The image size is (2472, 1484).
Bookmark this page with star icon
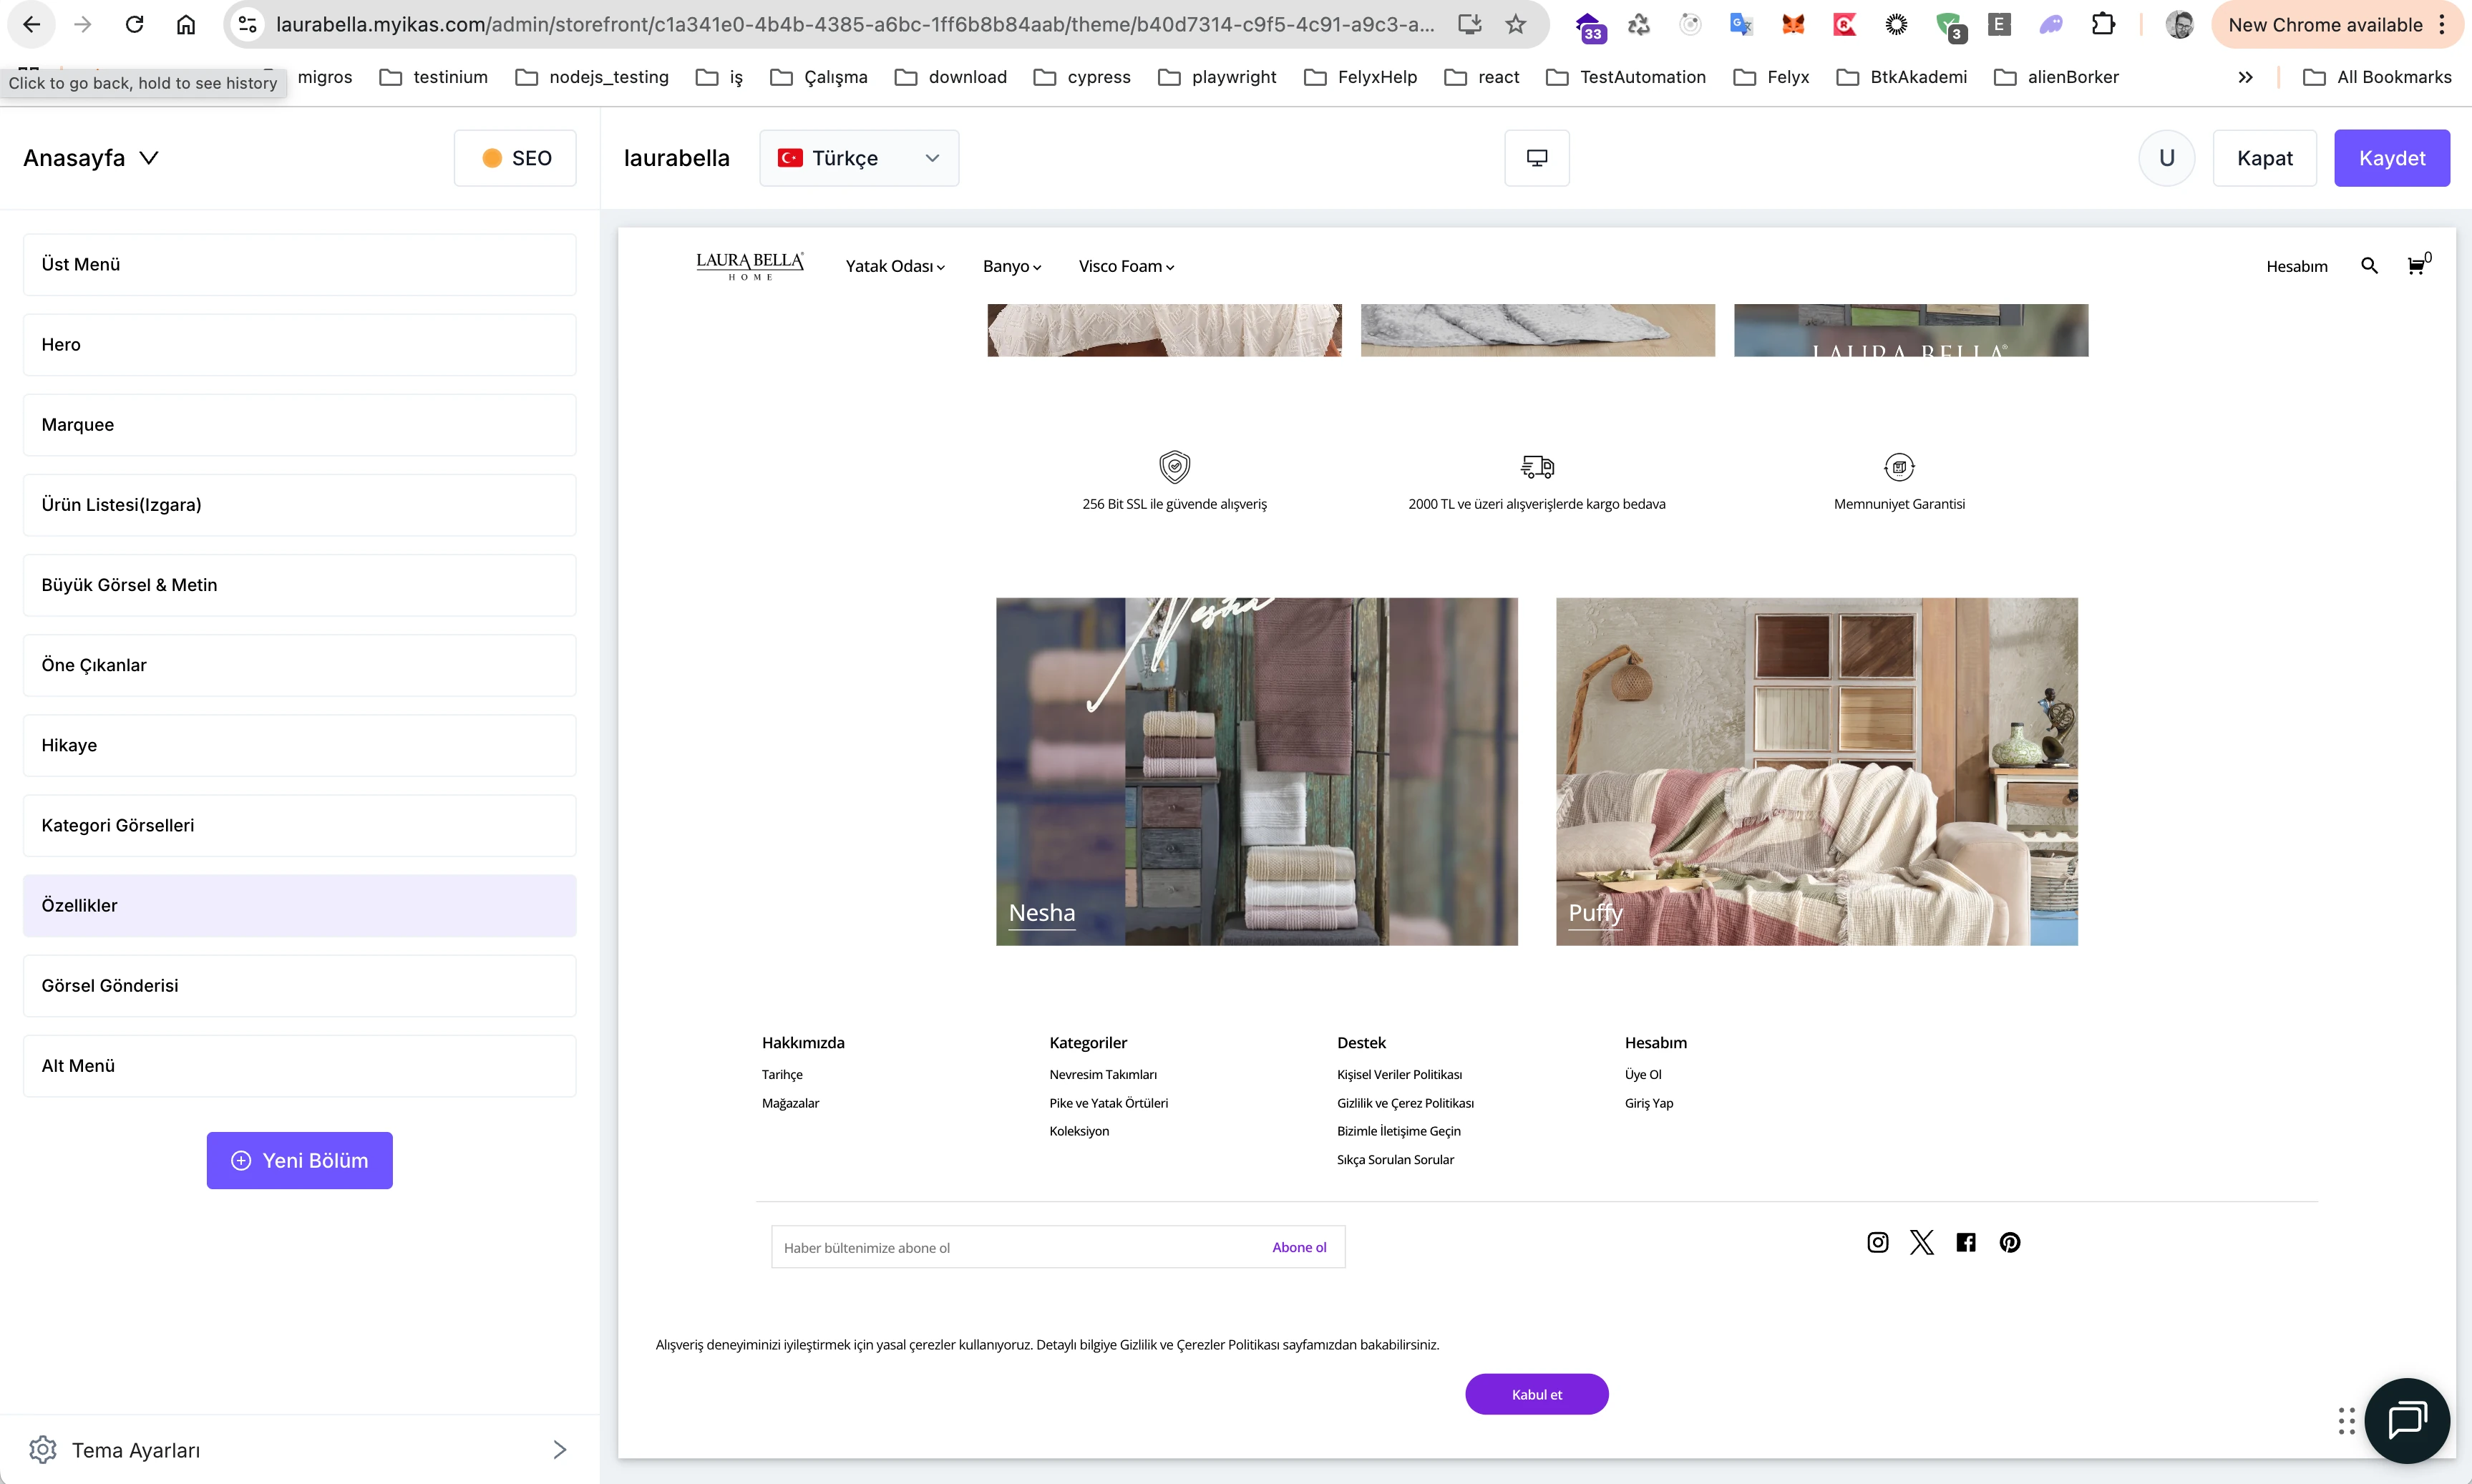1516,25
